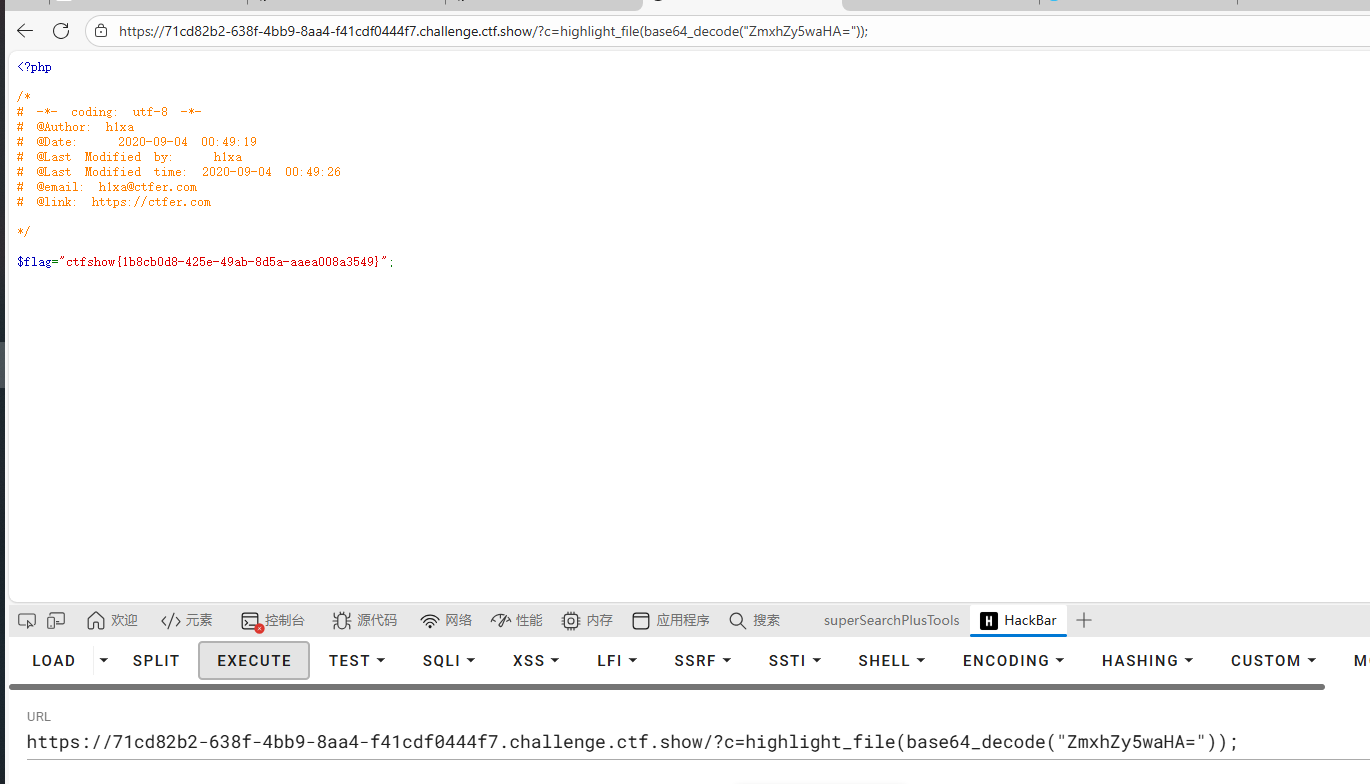Image resolution: width=1370 pixels, height=784 pixels.
Task: Go back with the browser back arrow
Action: point(25,31)
